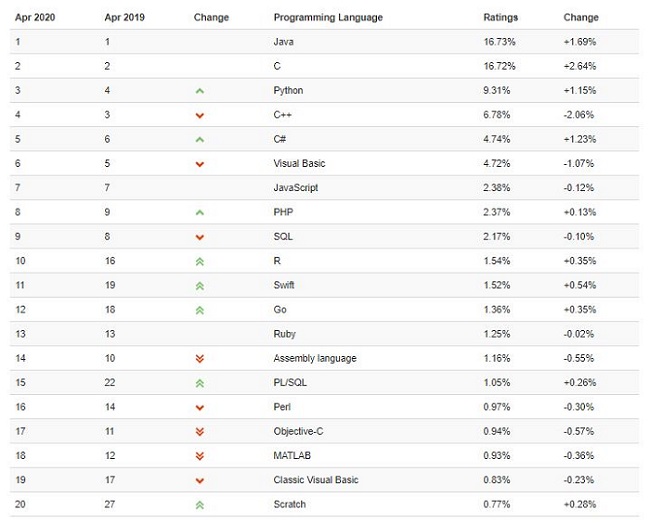Click the green up arrow in Python row
The height and width of the screenshot is (523, 650).
pyautogui.click(x=200, y=91)
